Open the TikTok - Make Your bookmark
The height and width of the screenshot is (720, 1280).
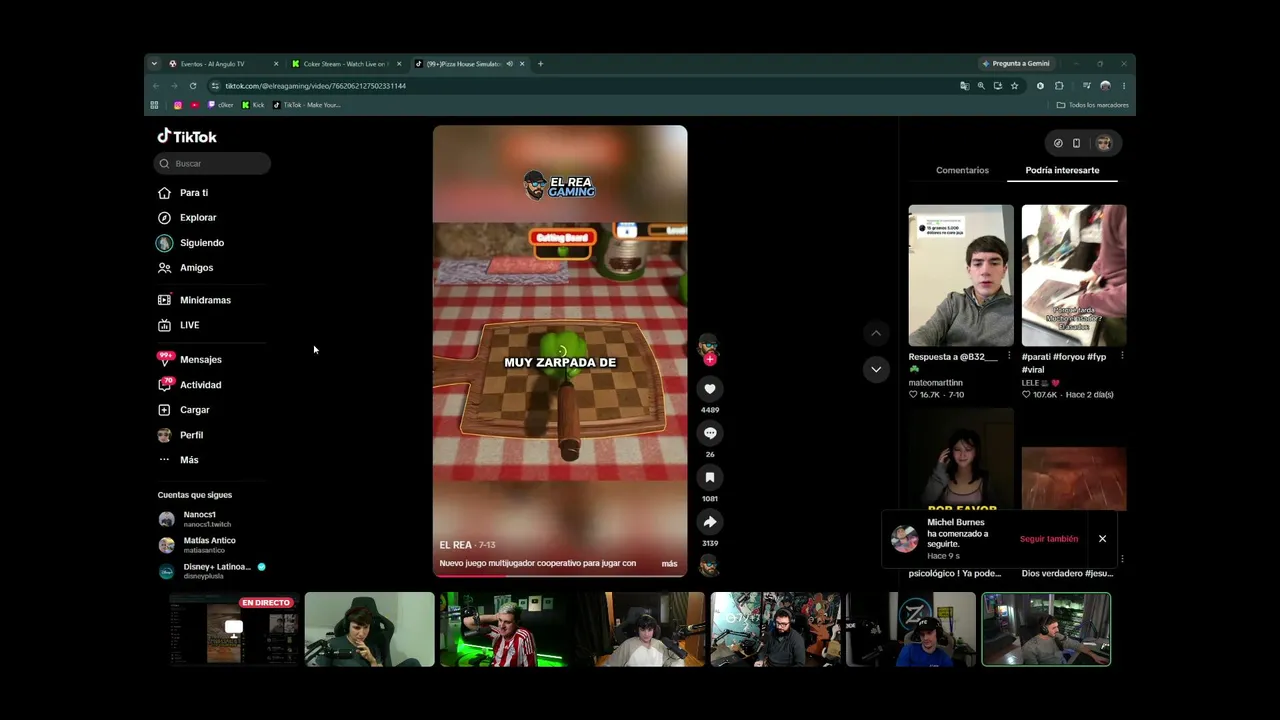307,105
